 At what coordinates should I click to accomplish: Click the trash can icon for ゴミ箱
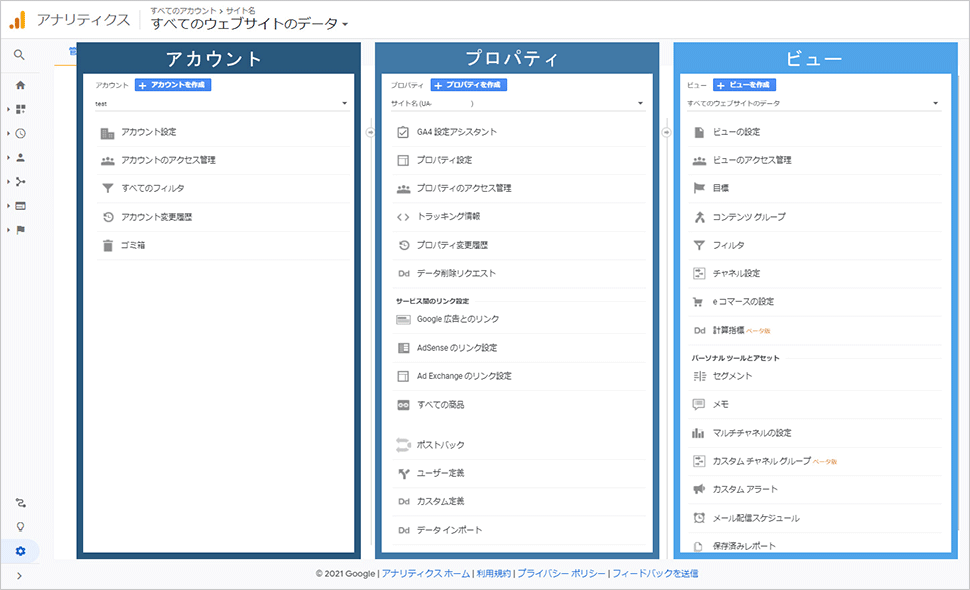coord(108,246)
